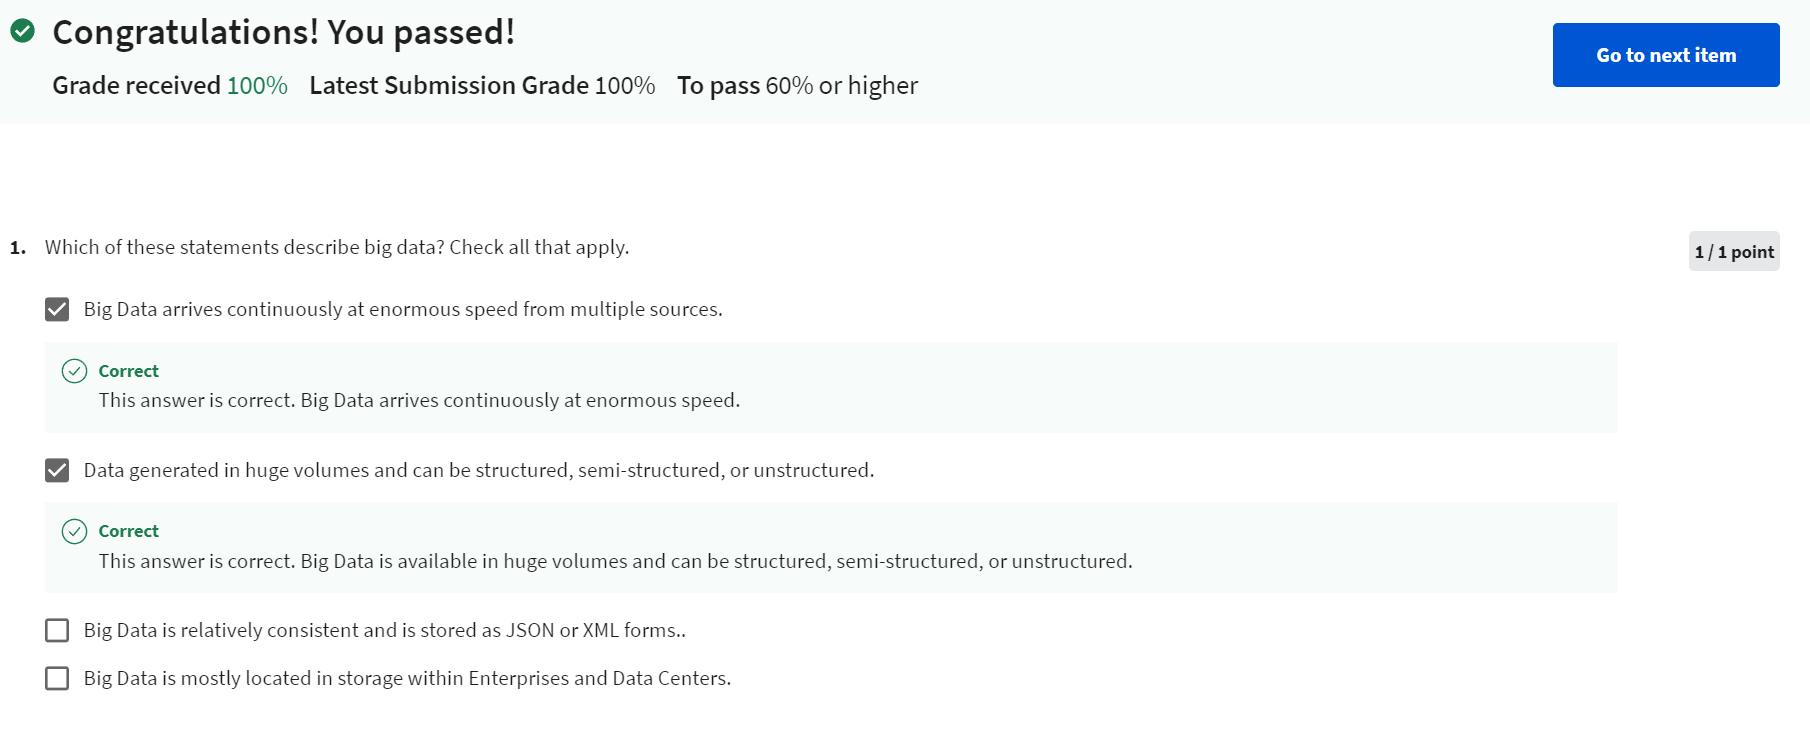Click the "Go to next item" button

[x=1664, y=55]
